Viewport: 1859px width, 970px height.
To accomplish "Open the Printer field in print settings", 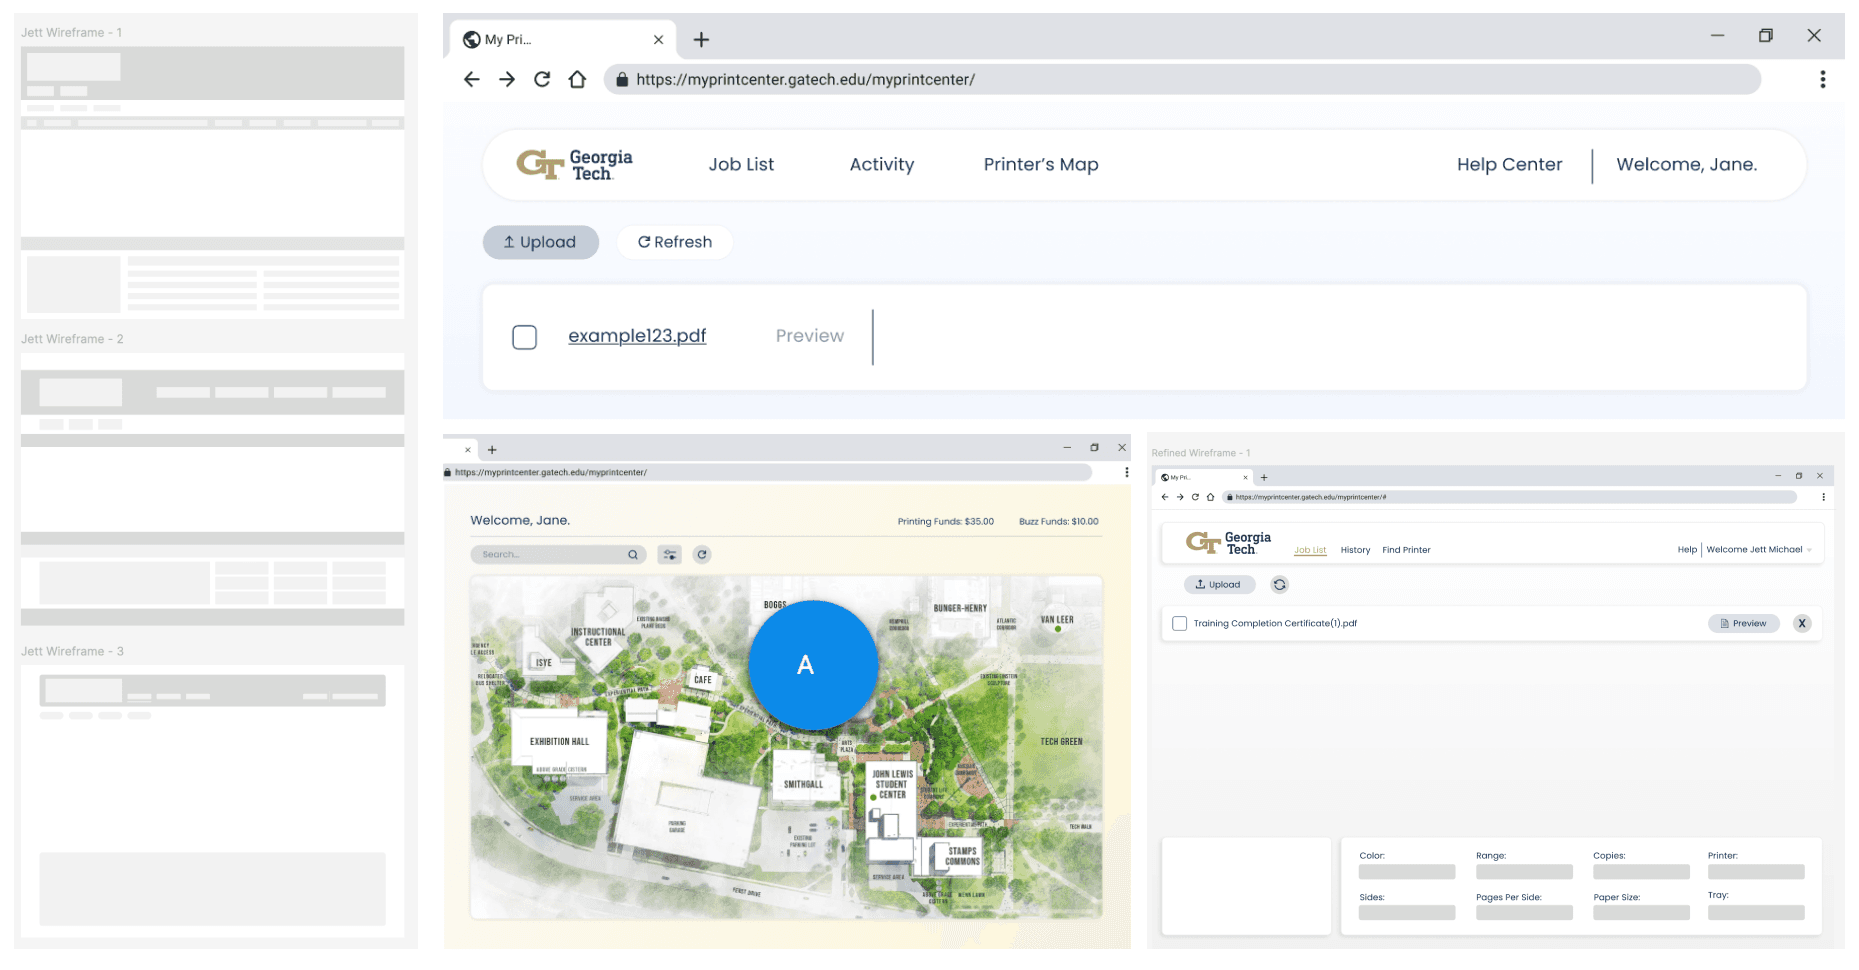I will pyautogui.click(x=1756, y=872).
